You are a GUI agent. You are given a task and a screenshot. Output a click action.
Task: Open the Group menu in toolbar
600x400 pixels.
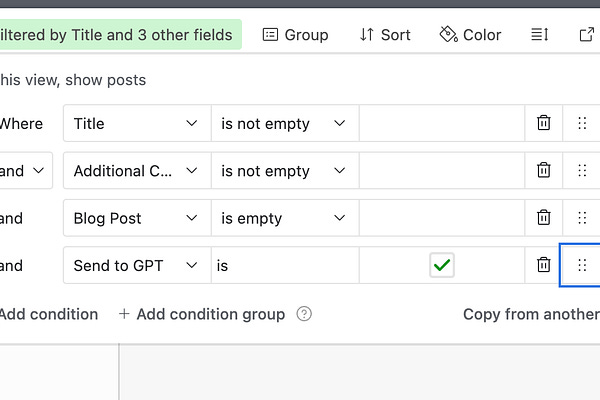(x=295, y=35)
